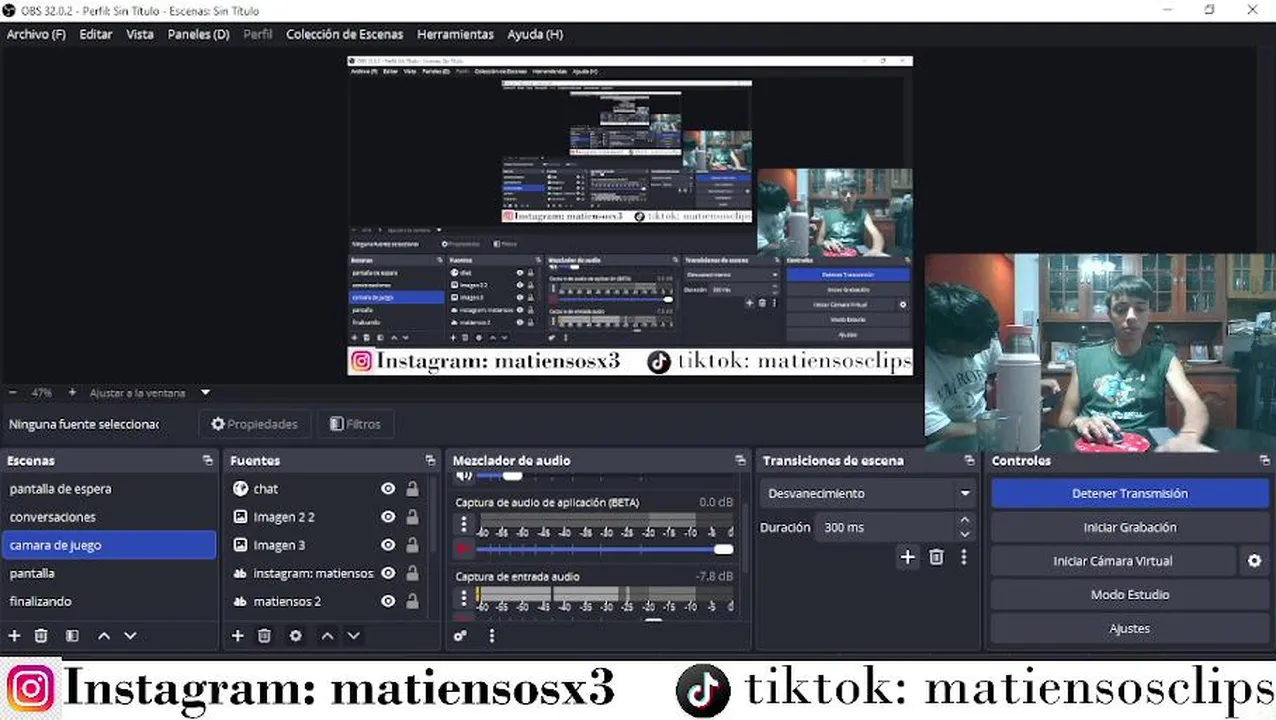Select the conversaciones scene
Screen dimensions: 1276x720
point(108,517)
